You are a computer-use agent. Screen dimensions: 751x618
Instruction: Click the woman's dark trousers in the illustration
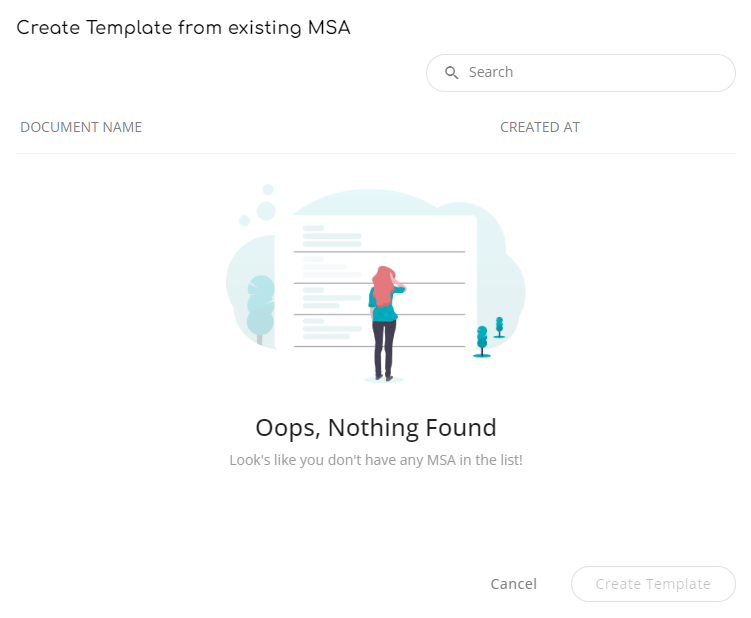384,349
